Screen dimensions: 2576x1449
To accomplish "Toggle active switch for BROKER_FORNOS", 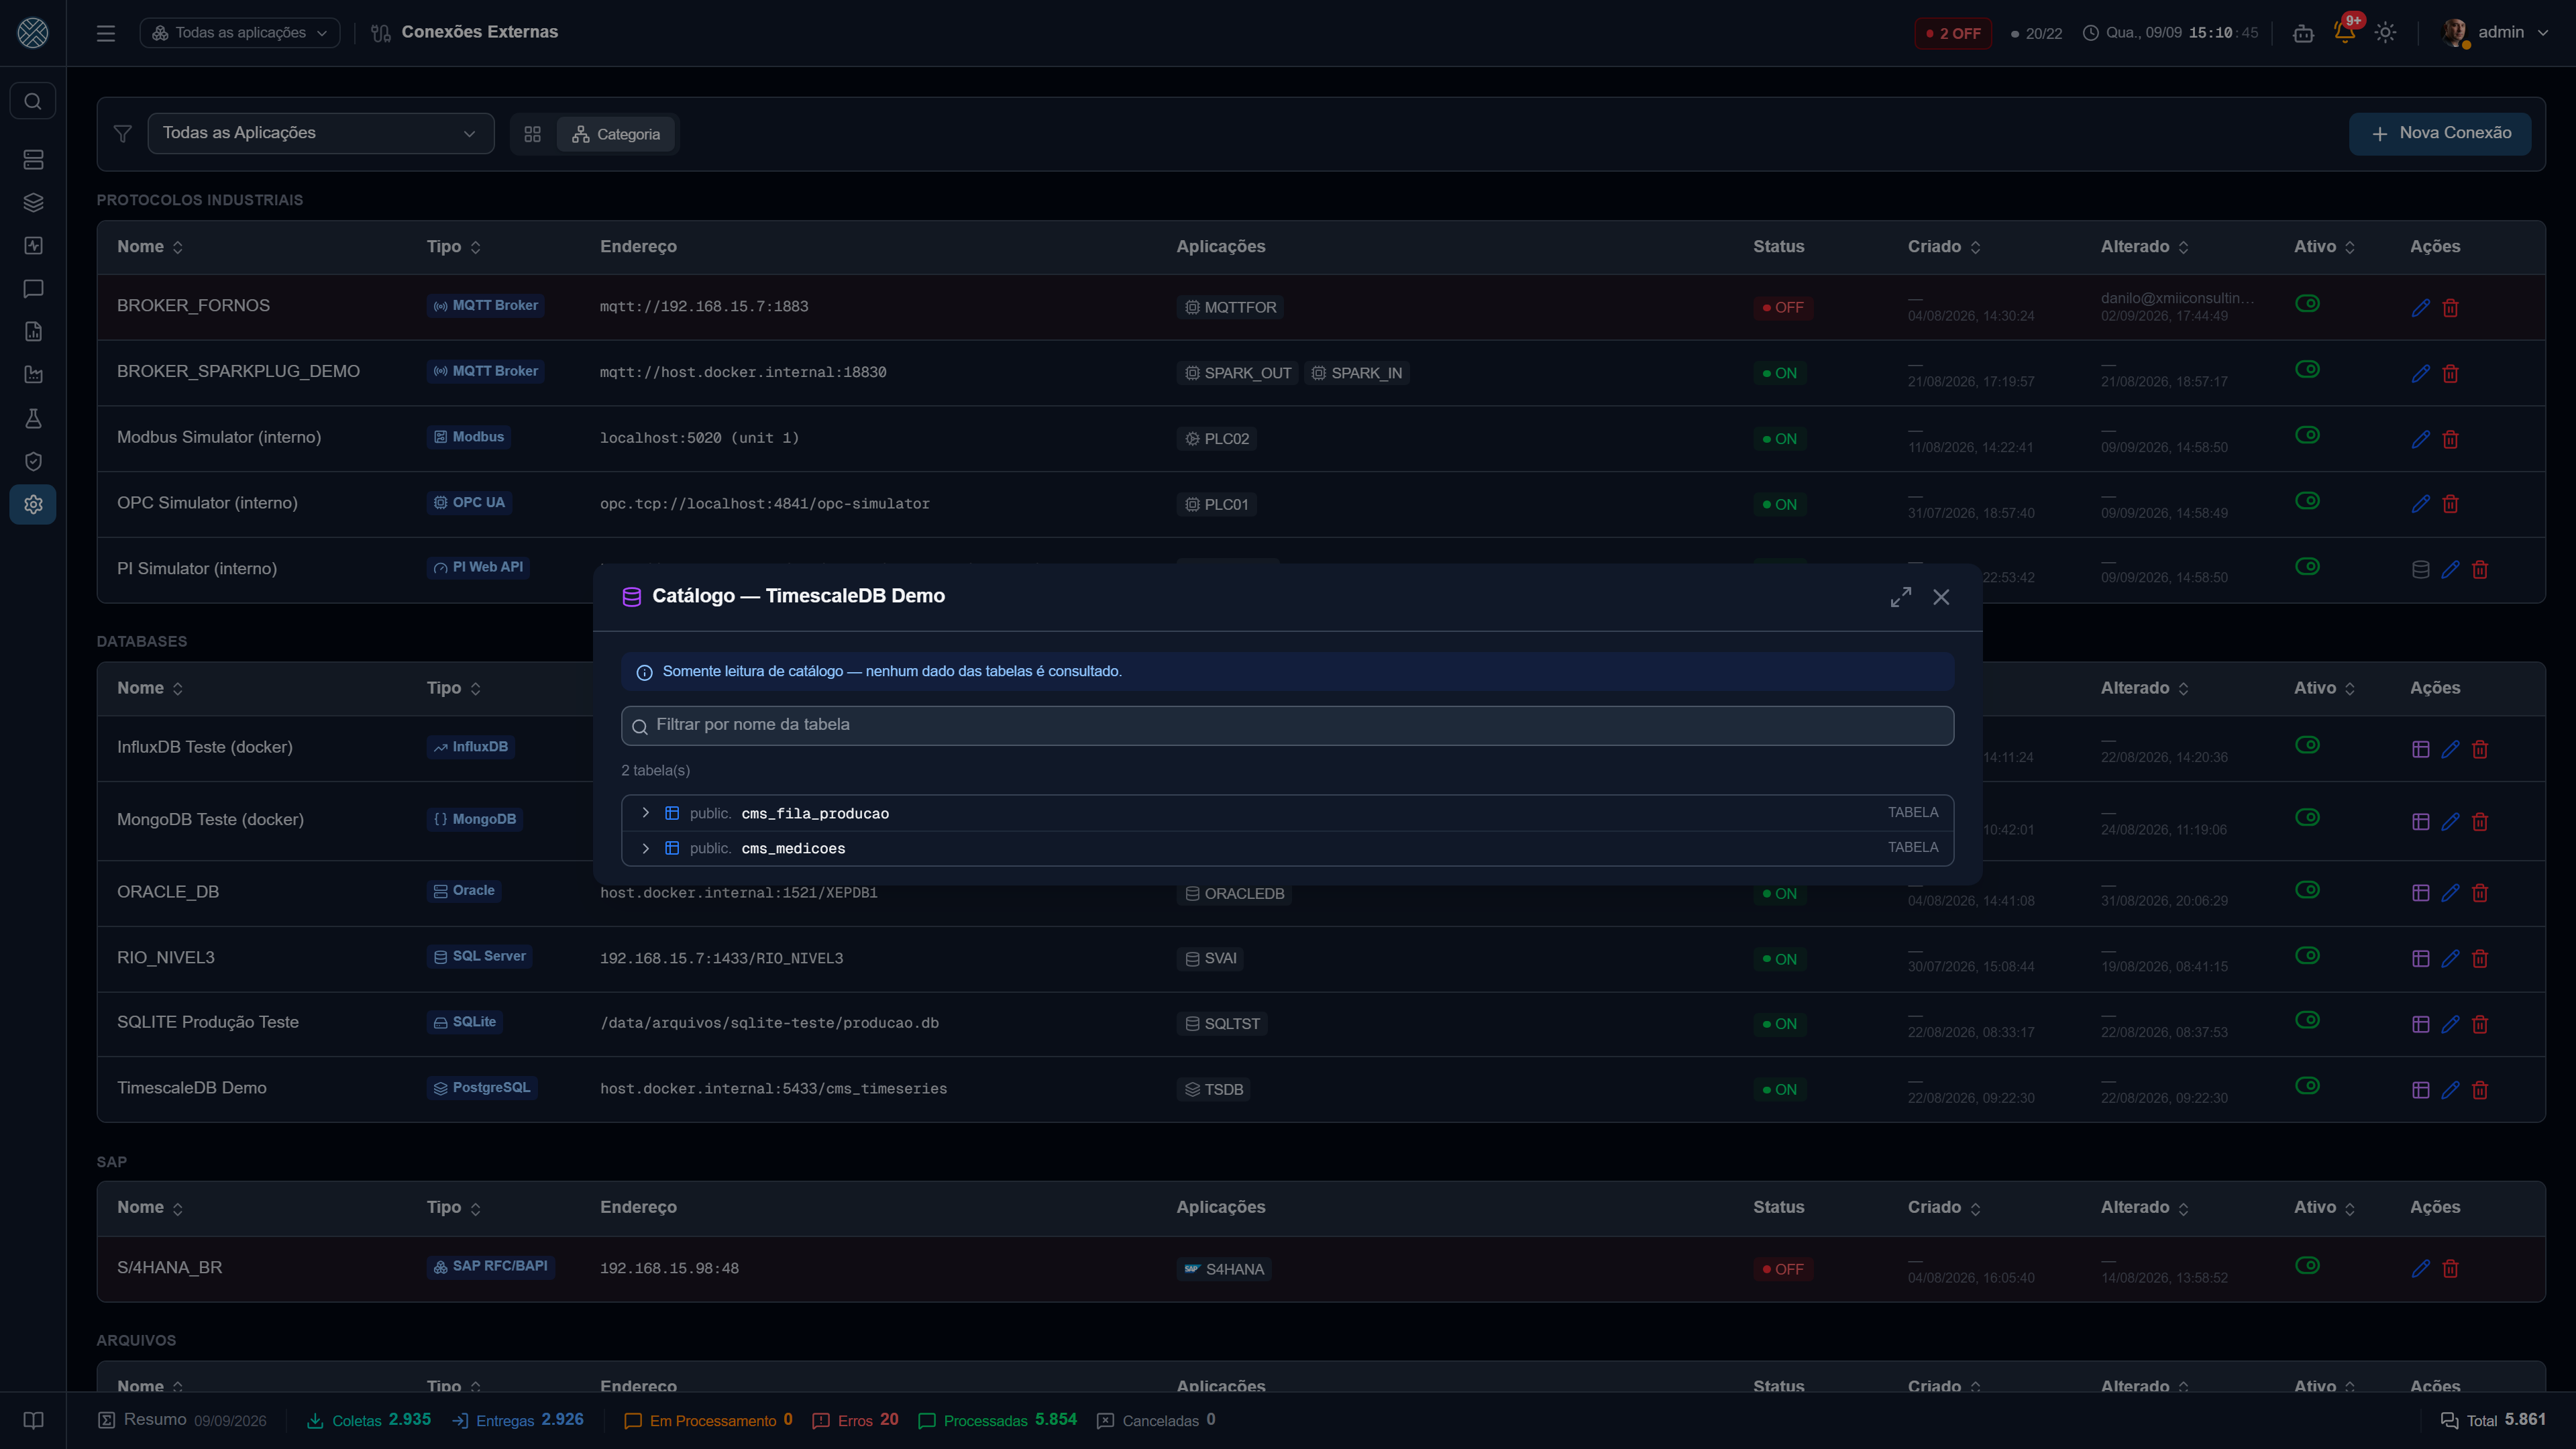I will [2307, 304].
